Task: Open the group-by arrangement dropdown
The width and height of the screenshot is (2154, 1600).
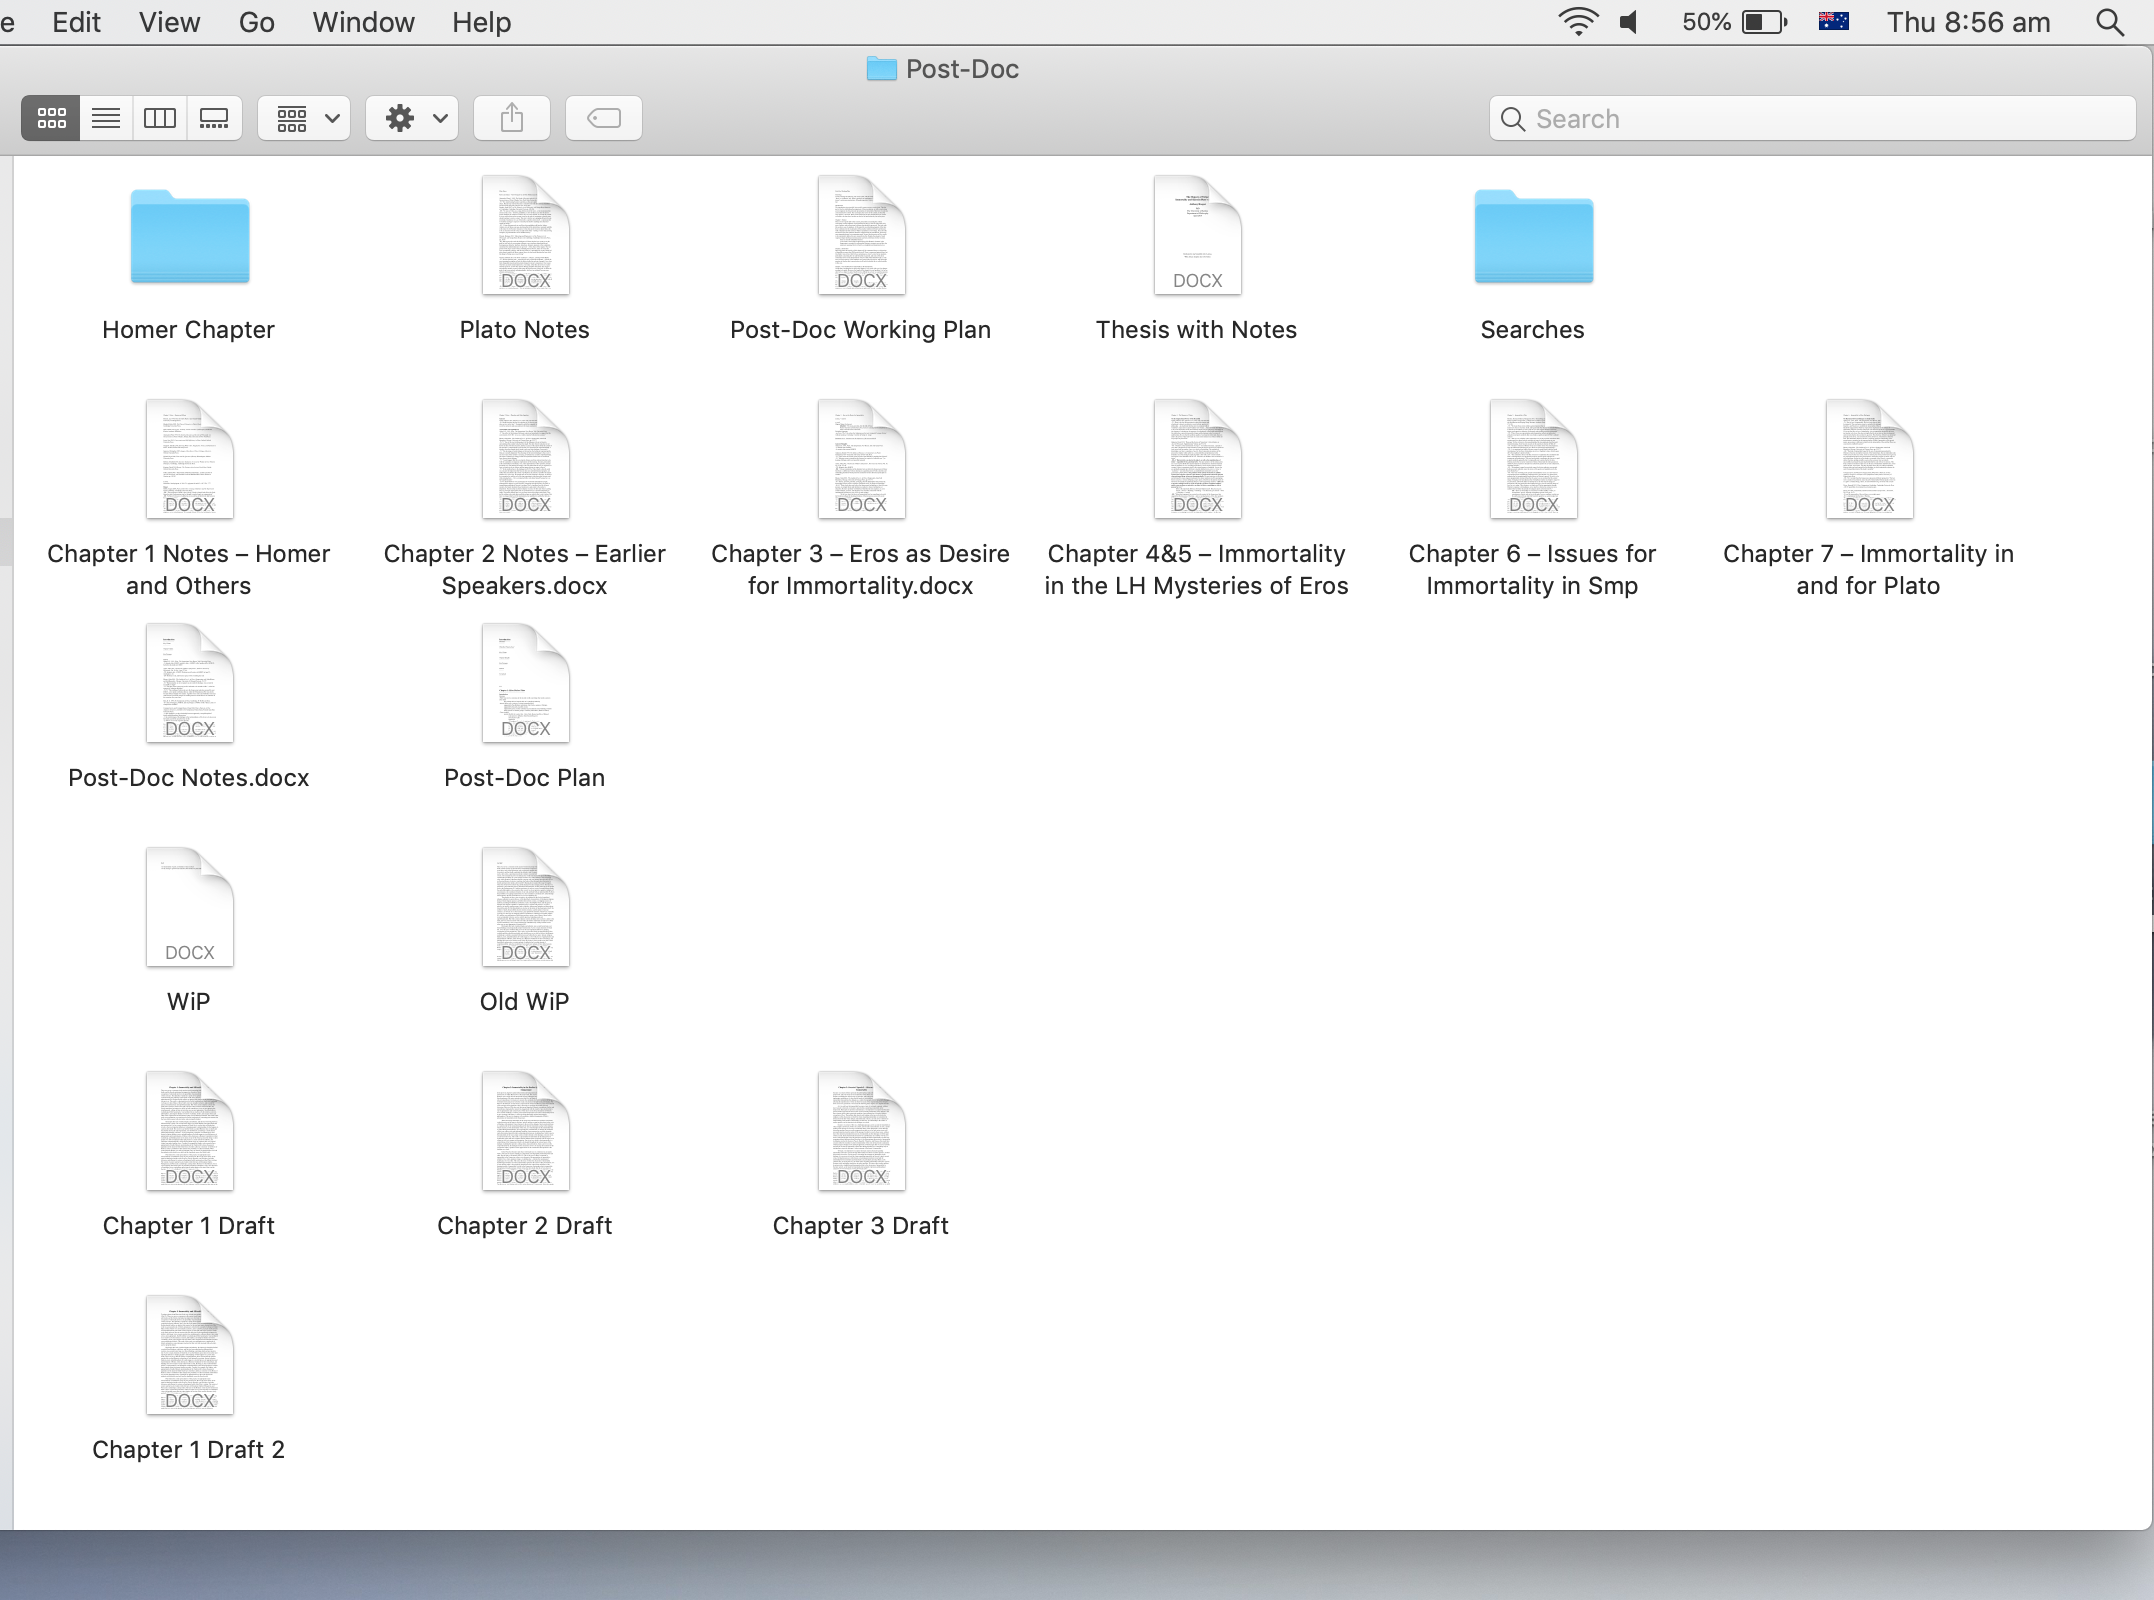Action: coord(305,119)
